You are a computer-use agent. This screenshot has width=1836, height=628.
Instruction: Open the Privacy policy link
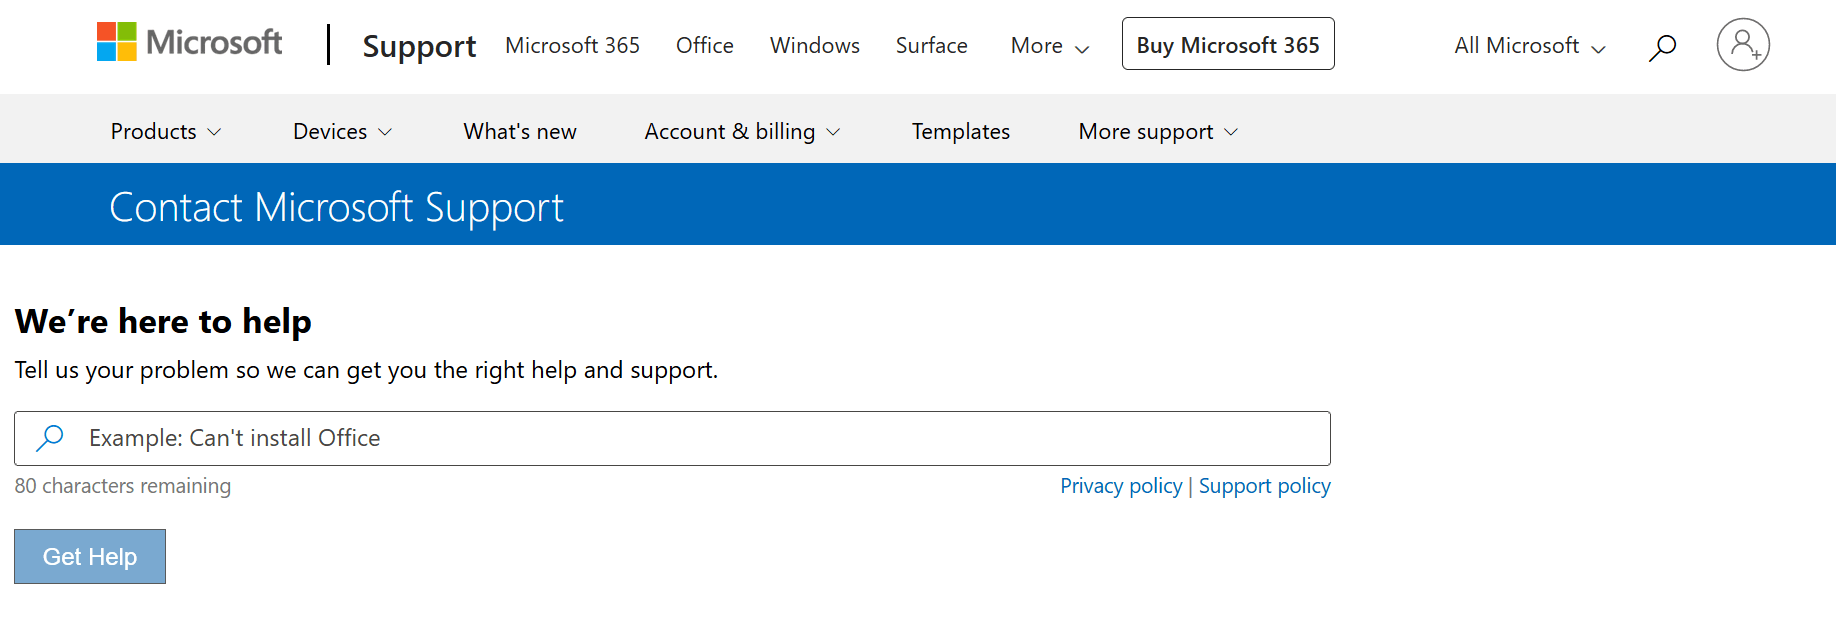coord(1121,486)
